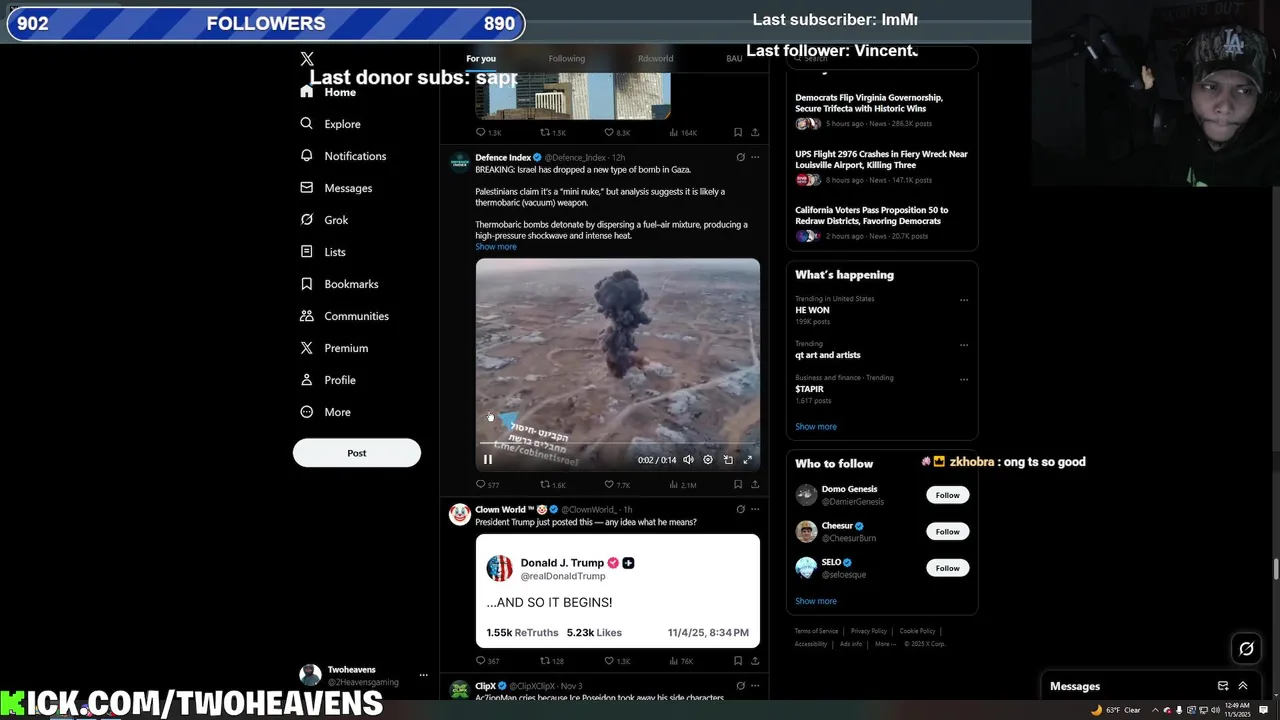Open the floating Grok button
Screen dimensions: 1280x720
(1246, 649)
